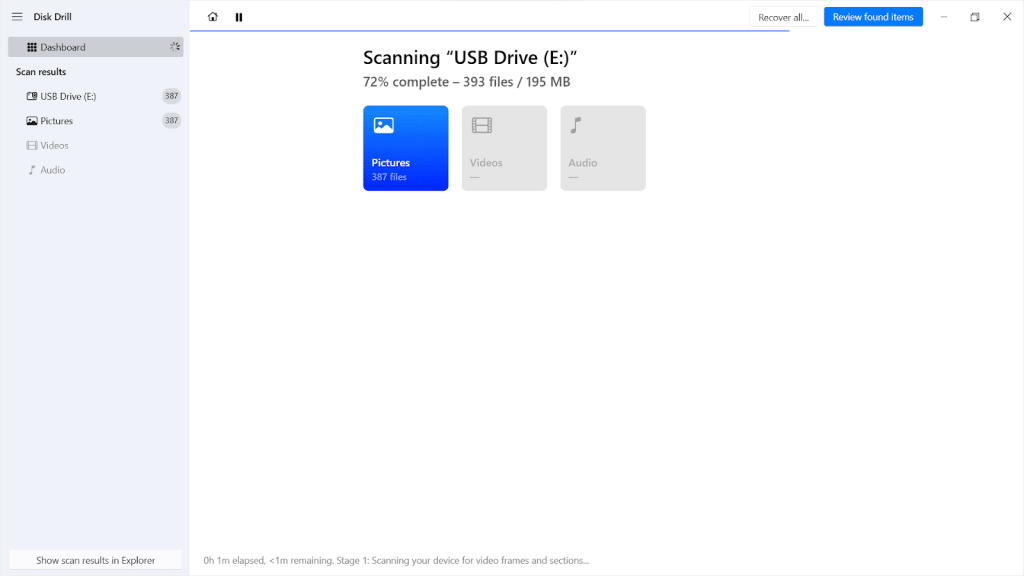The image size is (1024, 576).
Task: Click Review found items button
Action: tap(873, 17)
